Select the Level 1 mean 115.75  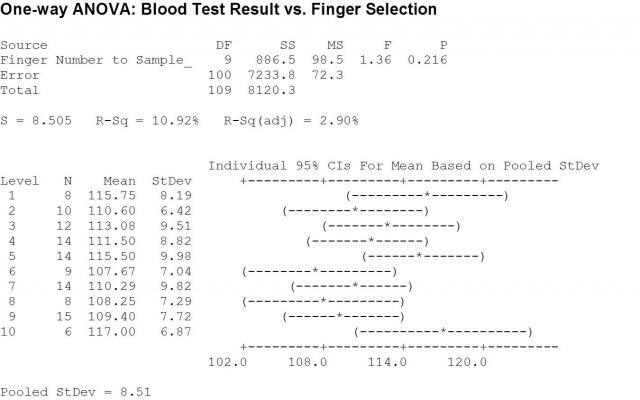coord(118,195)
